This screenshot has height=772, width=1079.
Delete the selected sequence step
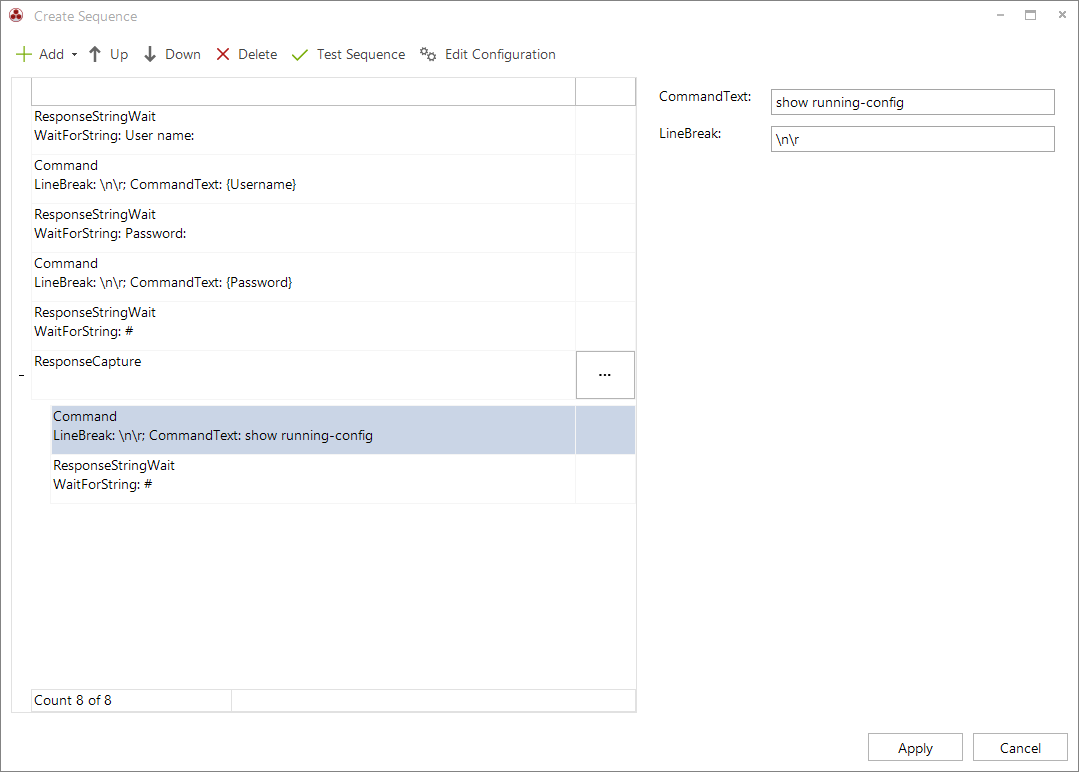pyautogui.click(x=246, y=54)
